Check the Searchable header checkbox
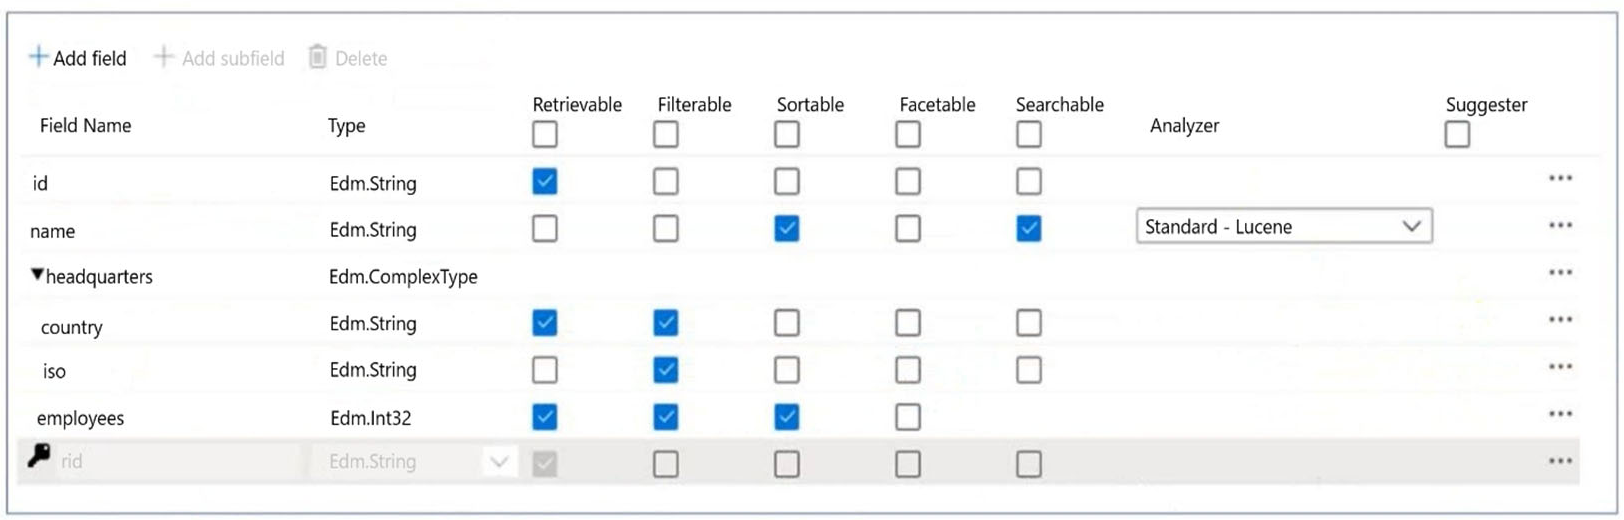This screenshot has height=520, width=1624. [x=1029, y=134]
